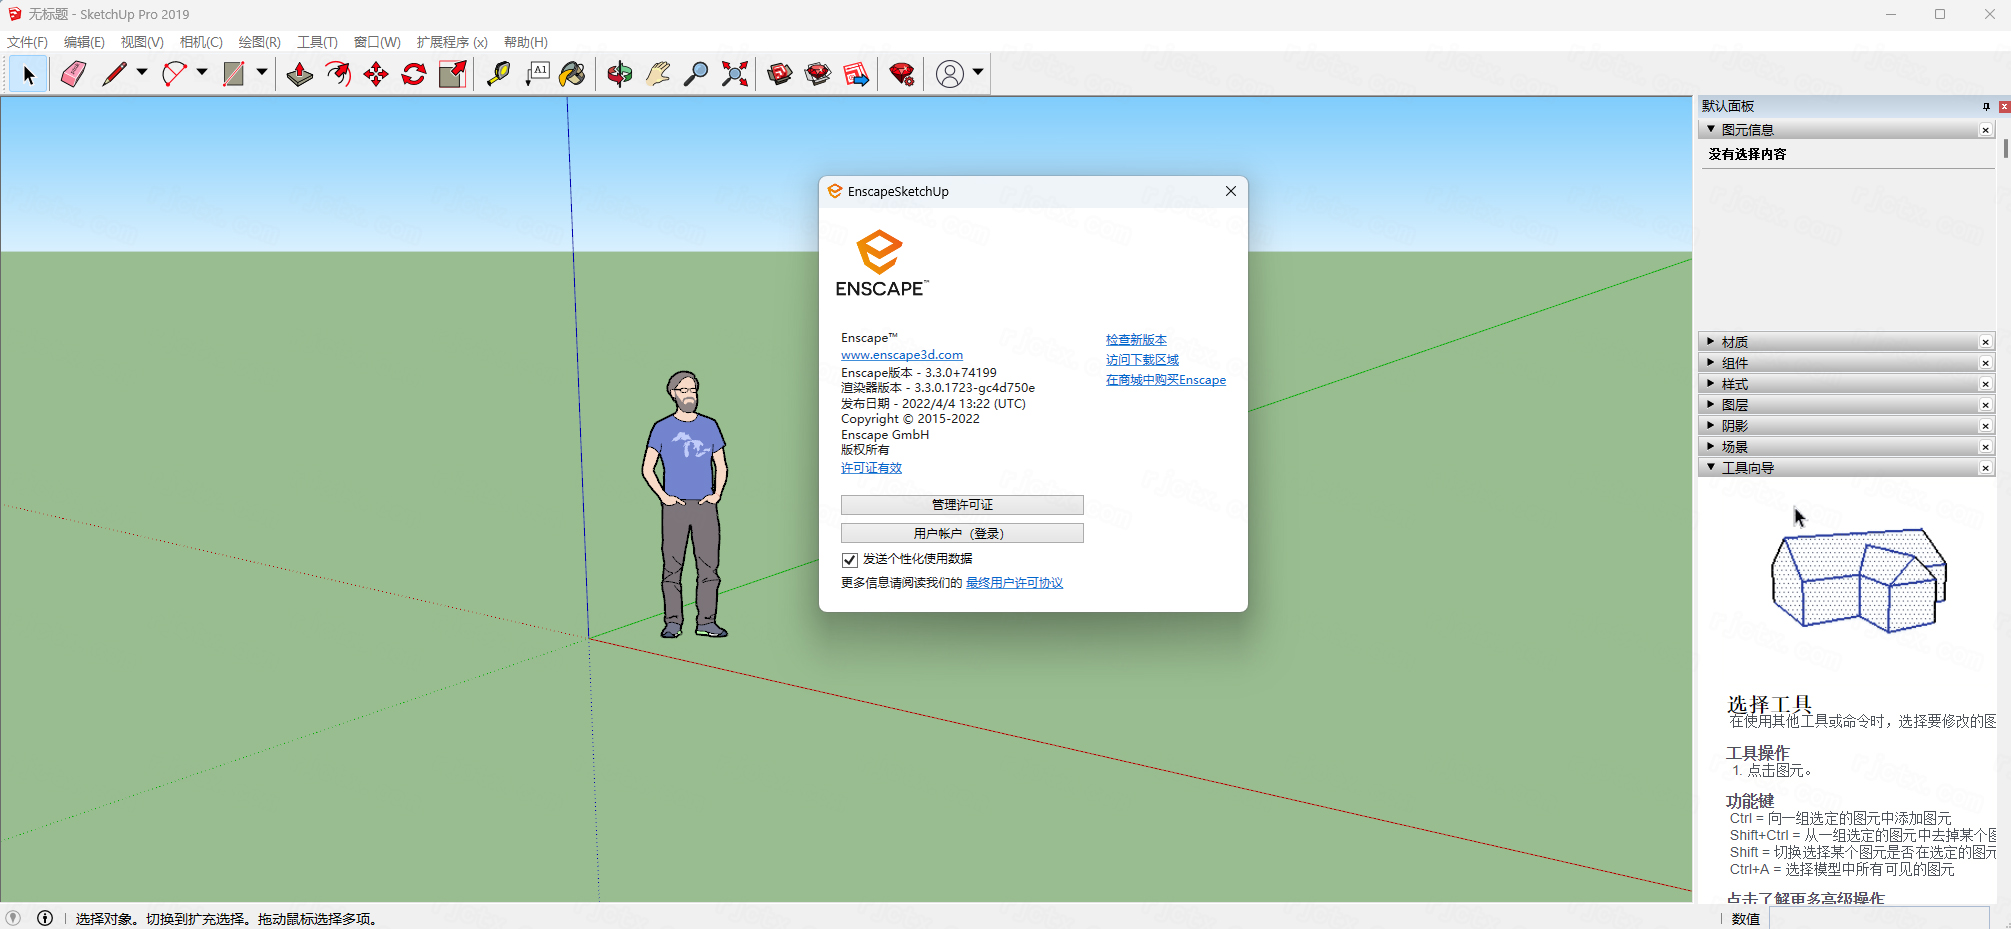Click the 用户帐户 (登录) button

click(x=962, y=533)
